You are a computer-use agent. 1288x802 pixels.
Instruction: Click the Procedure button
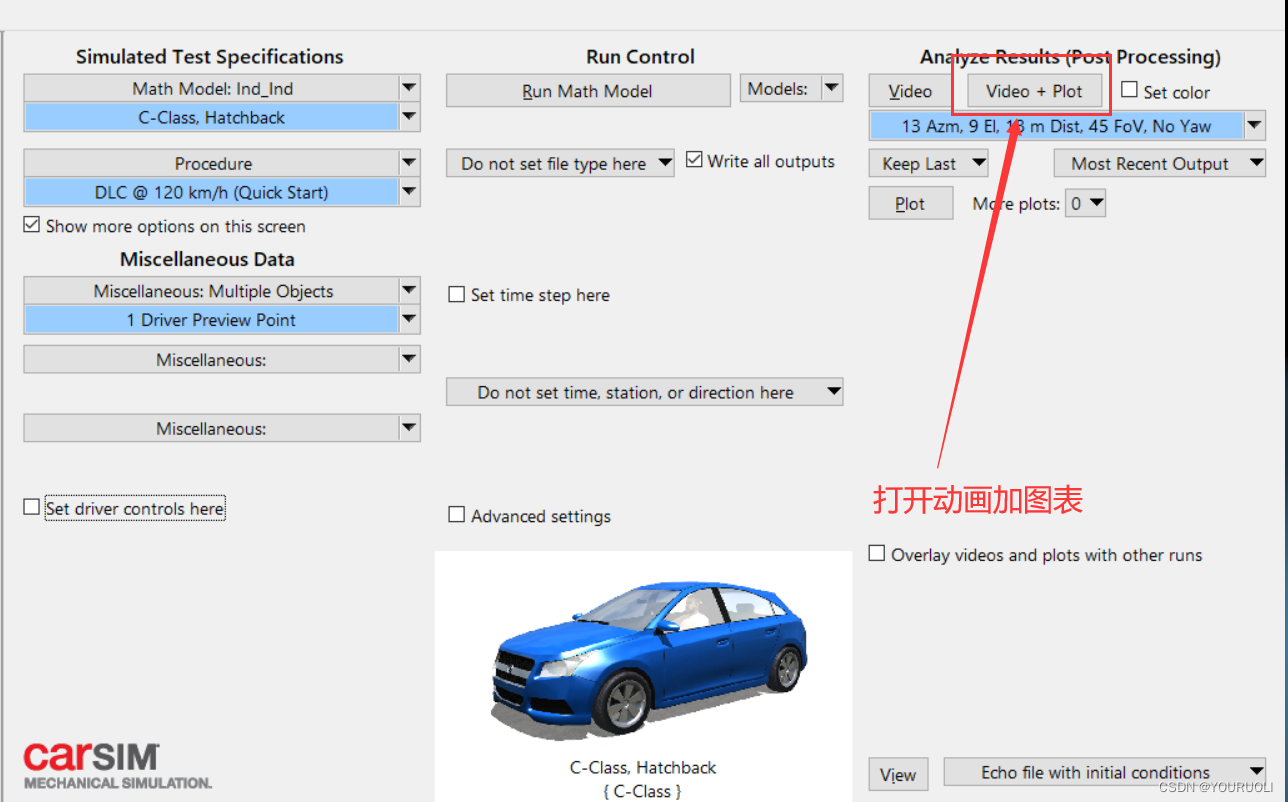point(211,163)
